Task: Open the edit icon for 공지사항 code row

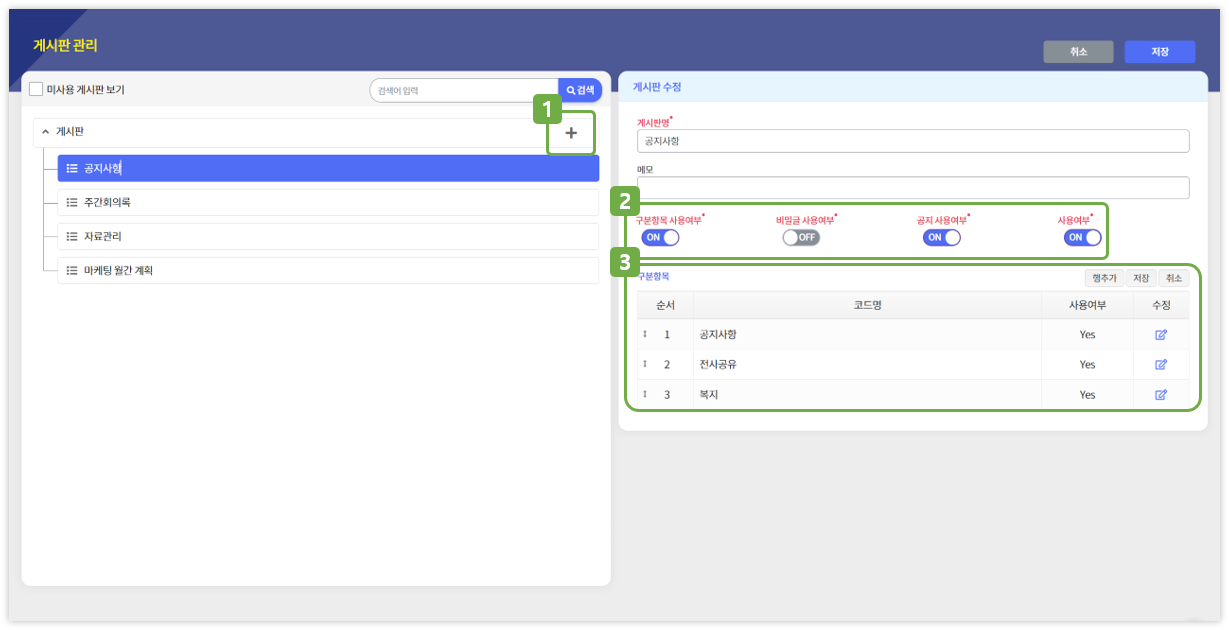Action: pyautogui.click(x=1161, y=334)
